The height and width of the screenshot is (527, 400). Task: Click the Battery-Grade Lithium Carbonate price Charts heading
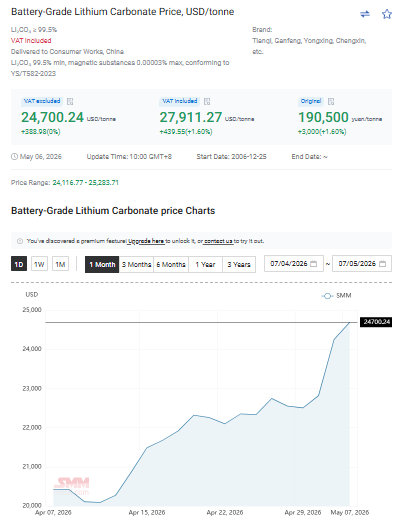[x=113, y=211]
